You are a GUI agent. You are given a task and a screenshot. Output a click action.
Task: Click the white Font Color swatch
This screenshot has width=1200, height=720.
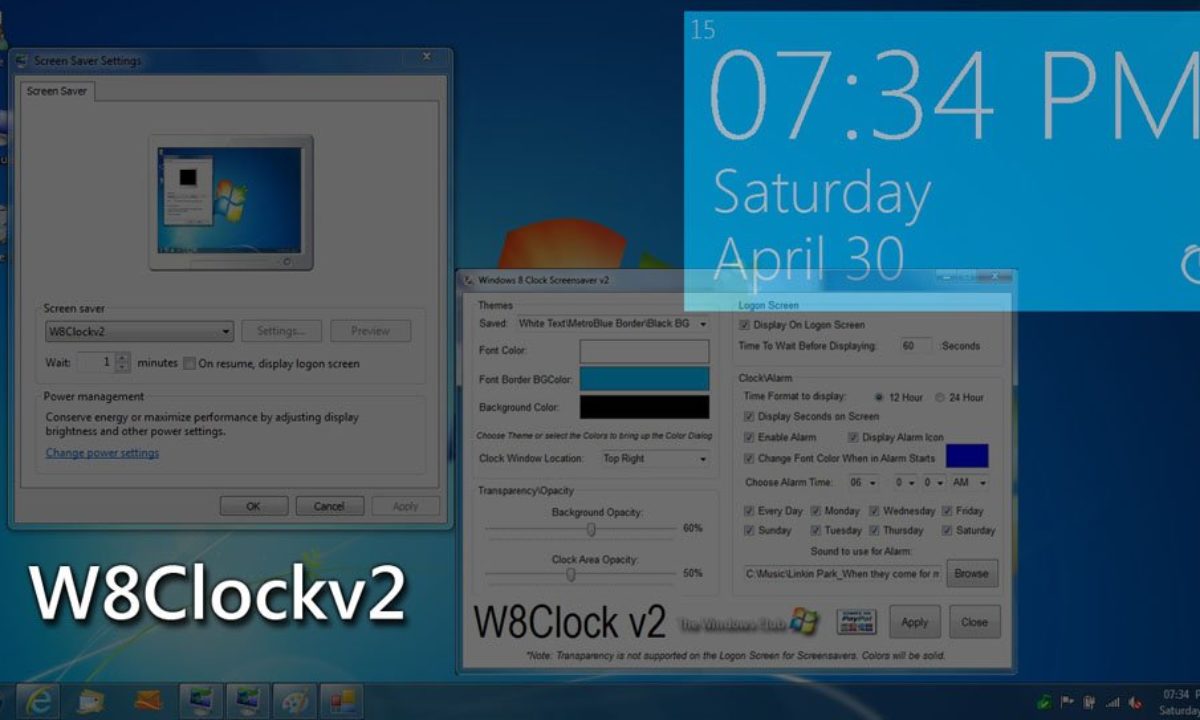tap(644, 351)
